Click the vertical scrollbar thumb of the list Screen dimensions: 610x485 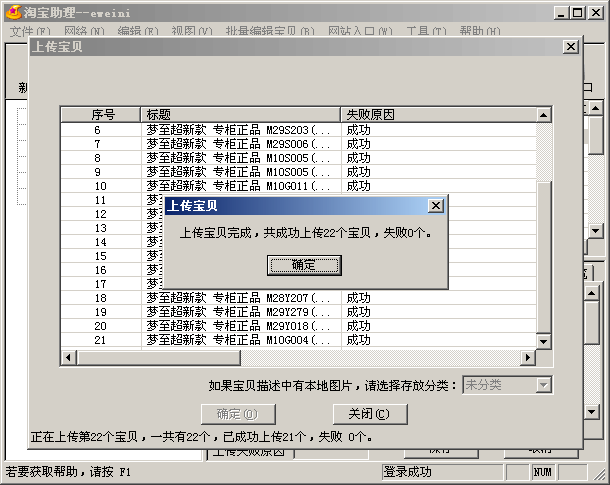(x=543, y=257)
